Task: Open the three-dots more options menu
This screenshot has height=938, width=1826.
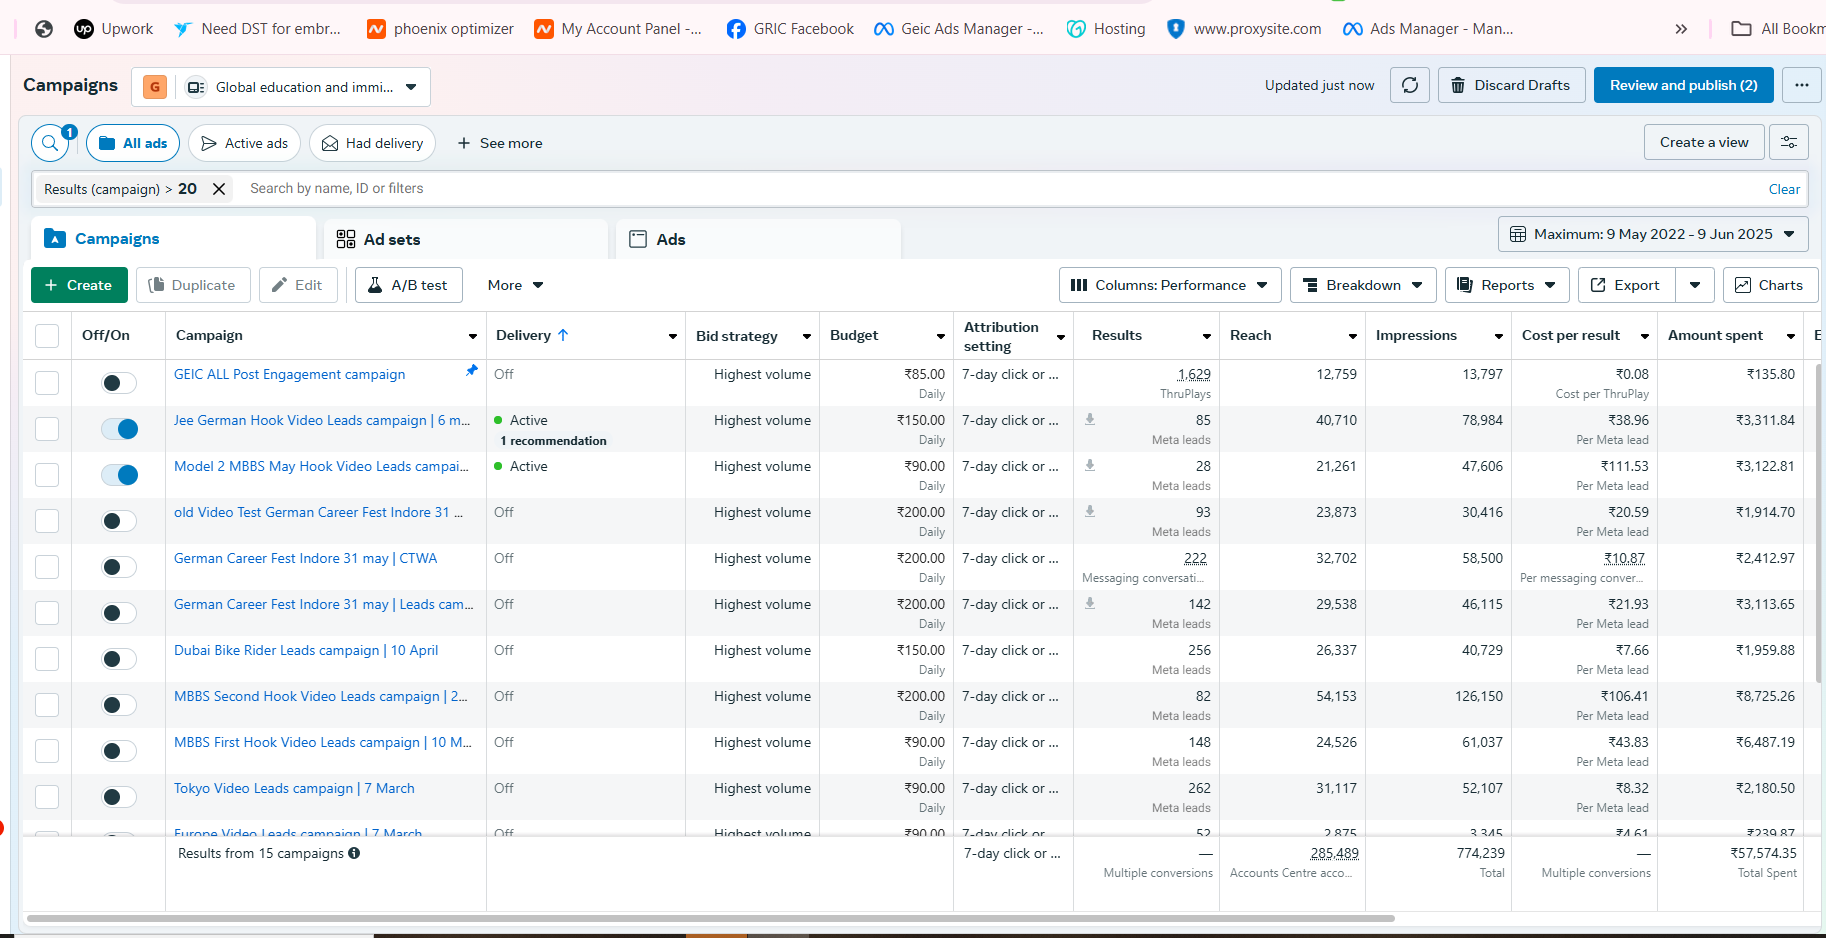Action: [1802, 85]
